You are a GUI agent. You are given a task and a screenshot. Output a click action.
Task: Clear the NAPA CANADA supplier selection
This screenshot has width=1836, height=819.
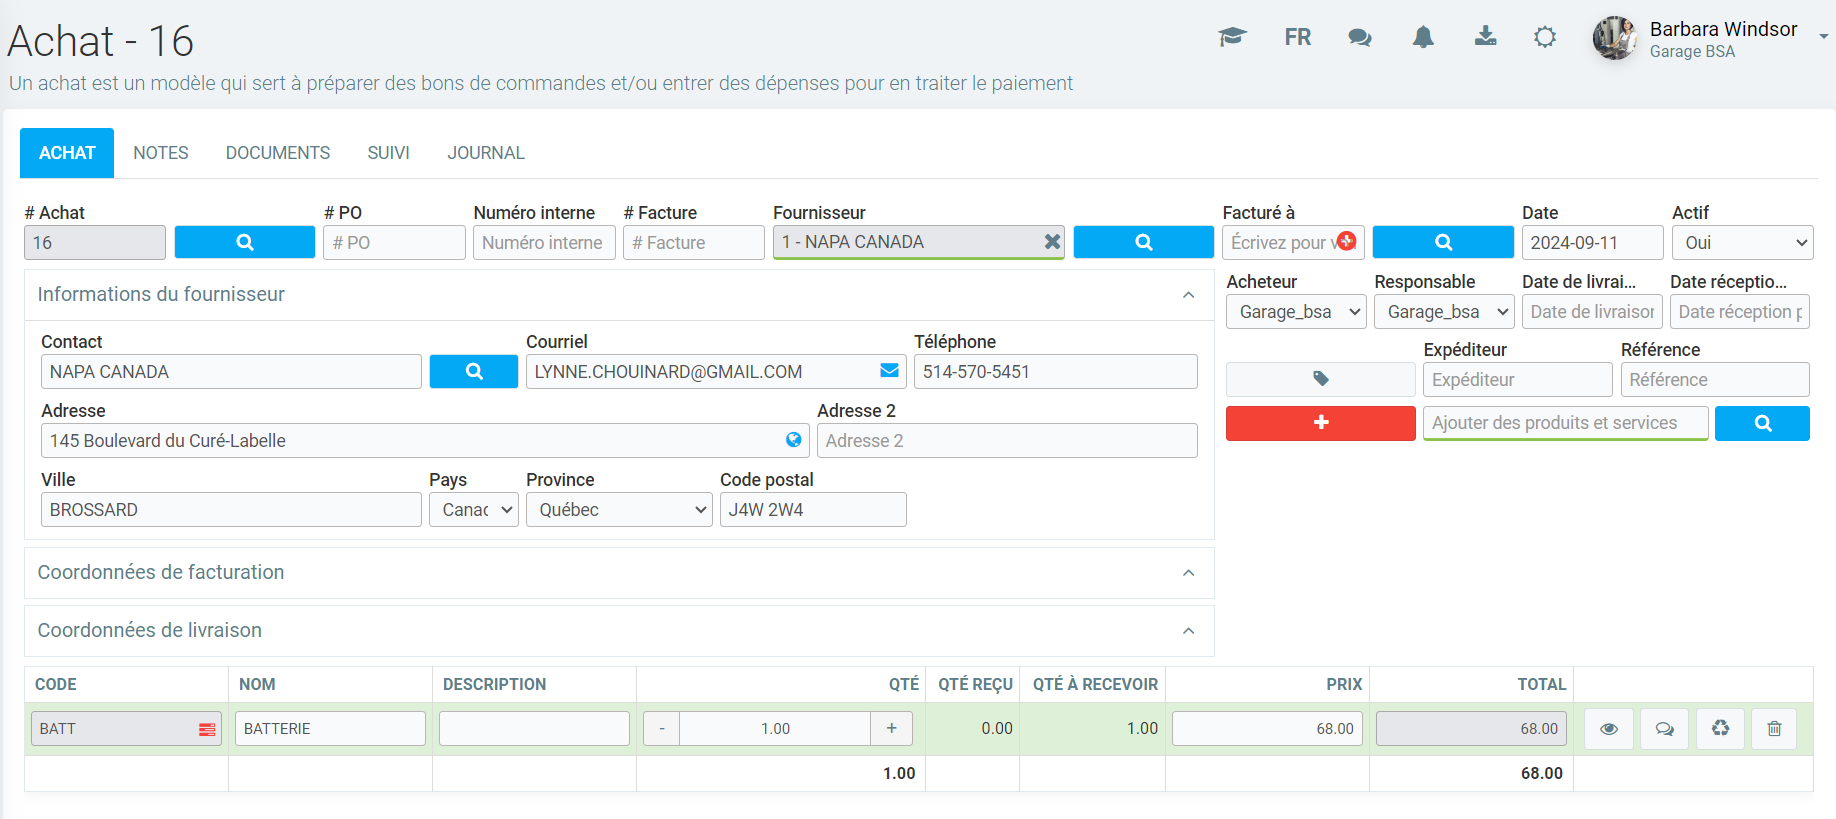tap(1052, 242)
